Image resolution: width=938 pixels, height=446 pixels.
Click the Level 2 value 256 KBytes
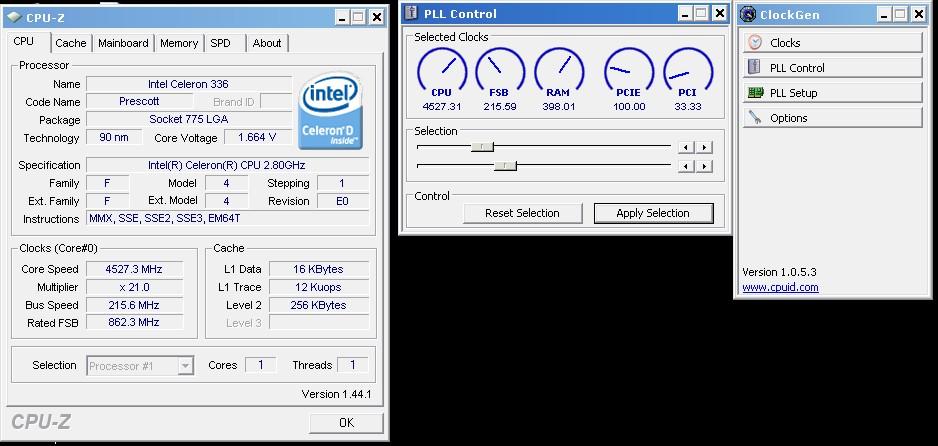coord(318,305)
